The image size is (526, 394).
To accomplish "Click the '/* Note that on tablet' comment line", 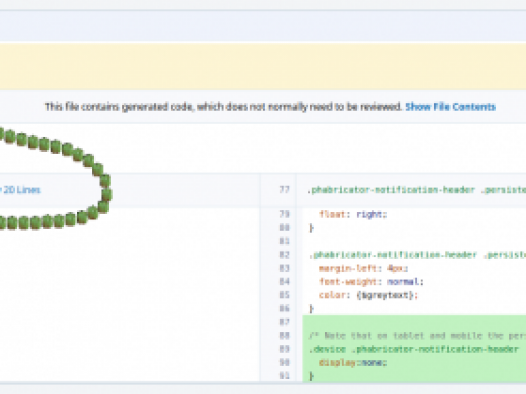I will pyautogui.click(x=417, y=335).
